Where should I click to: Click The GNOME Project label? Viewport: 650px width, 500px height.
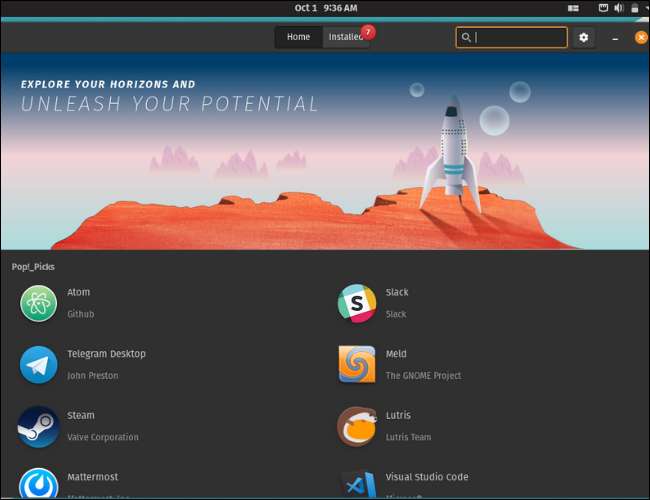click(x=423, y=376)
